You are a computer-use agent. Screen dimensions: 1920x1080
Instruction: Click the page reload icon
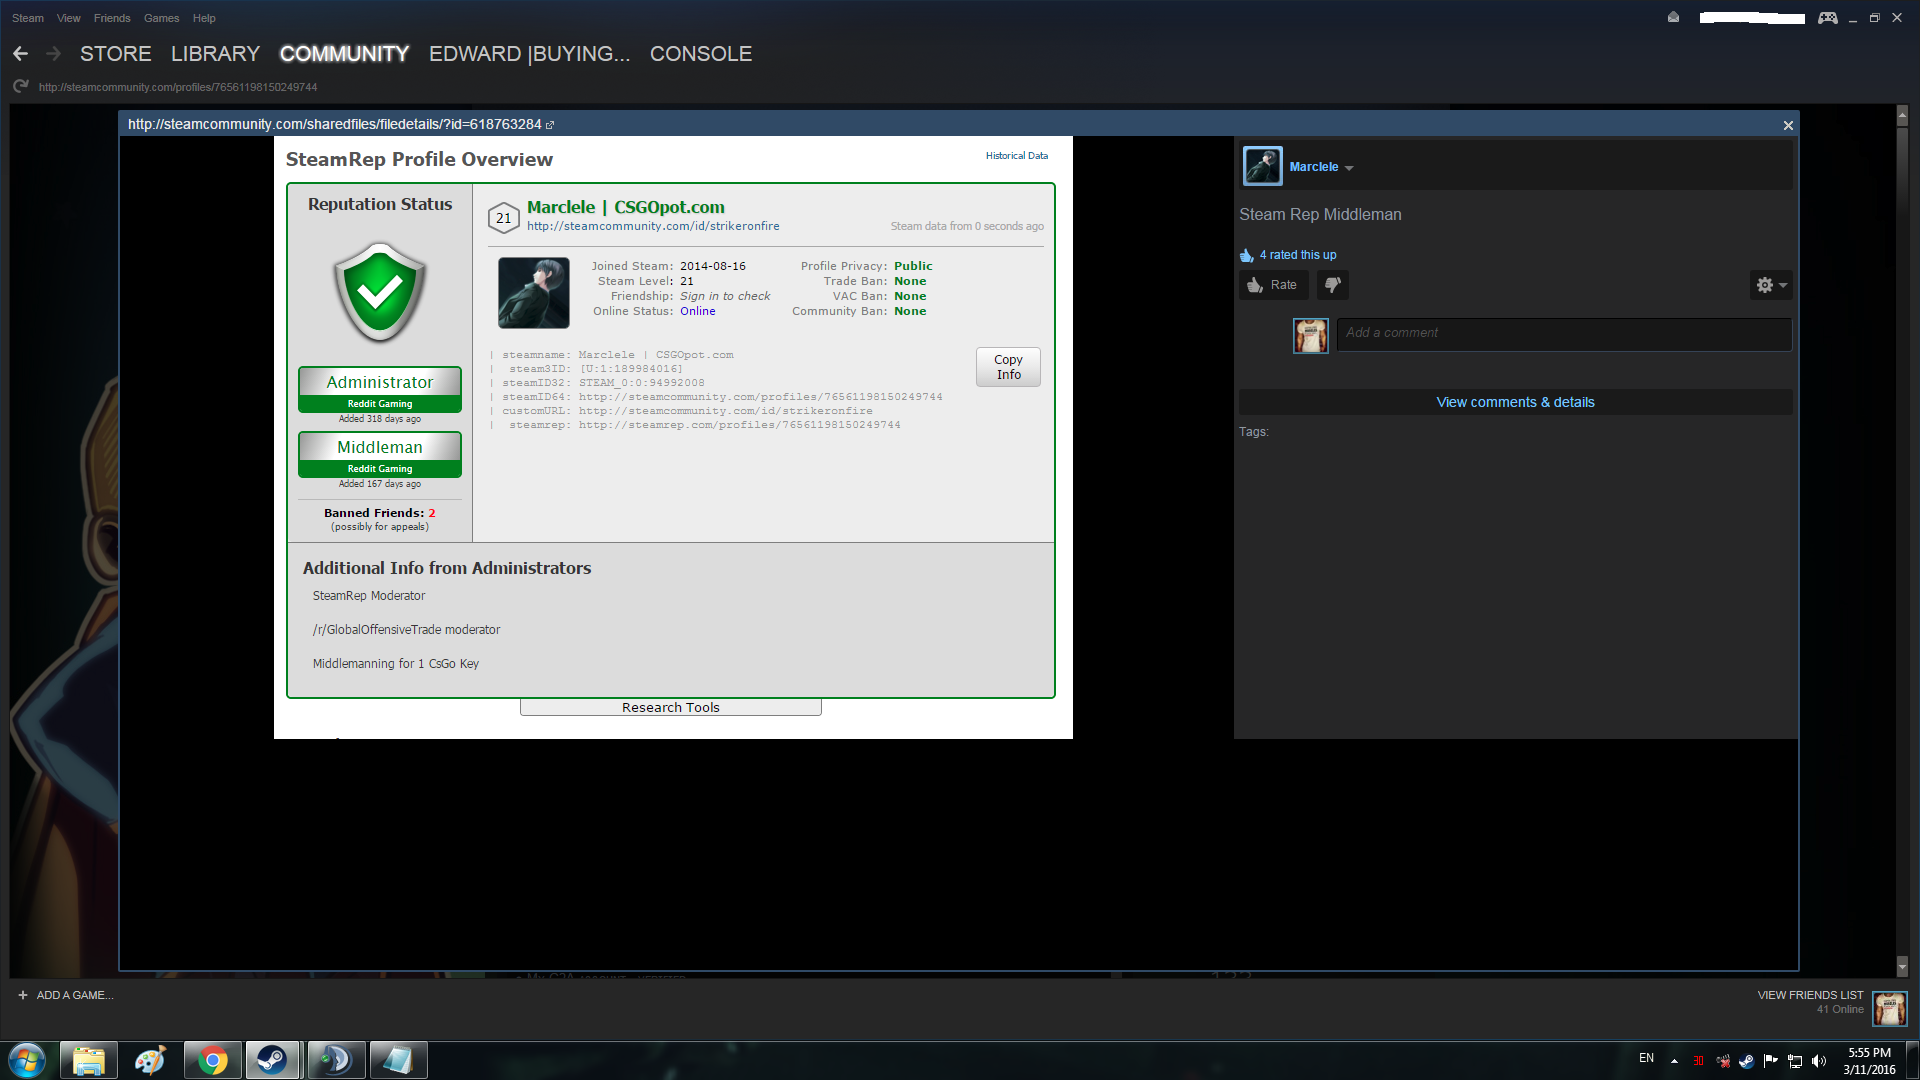pos(20,87)
